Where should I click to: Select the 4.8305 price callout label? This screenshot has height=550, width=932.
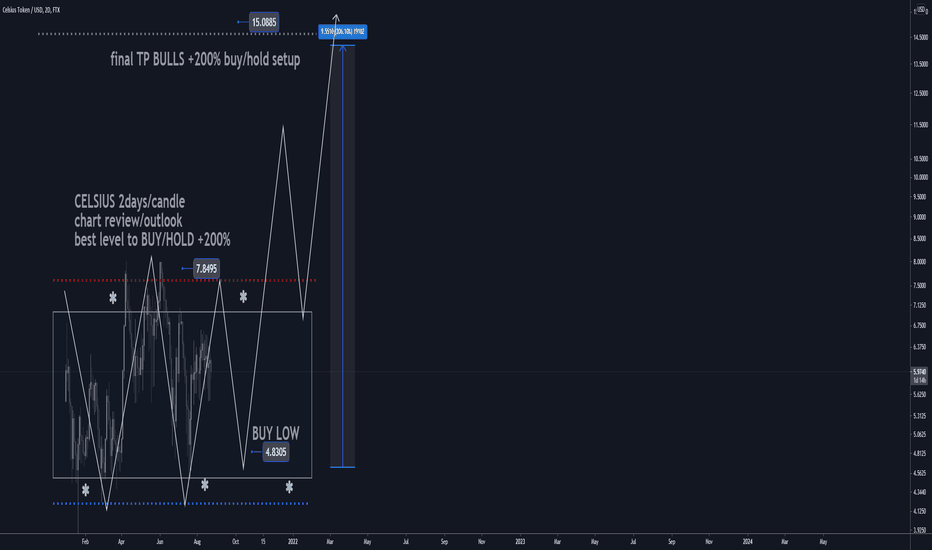coord(276,452)
